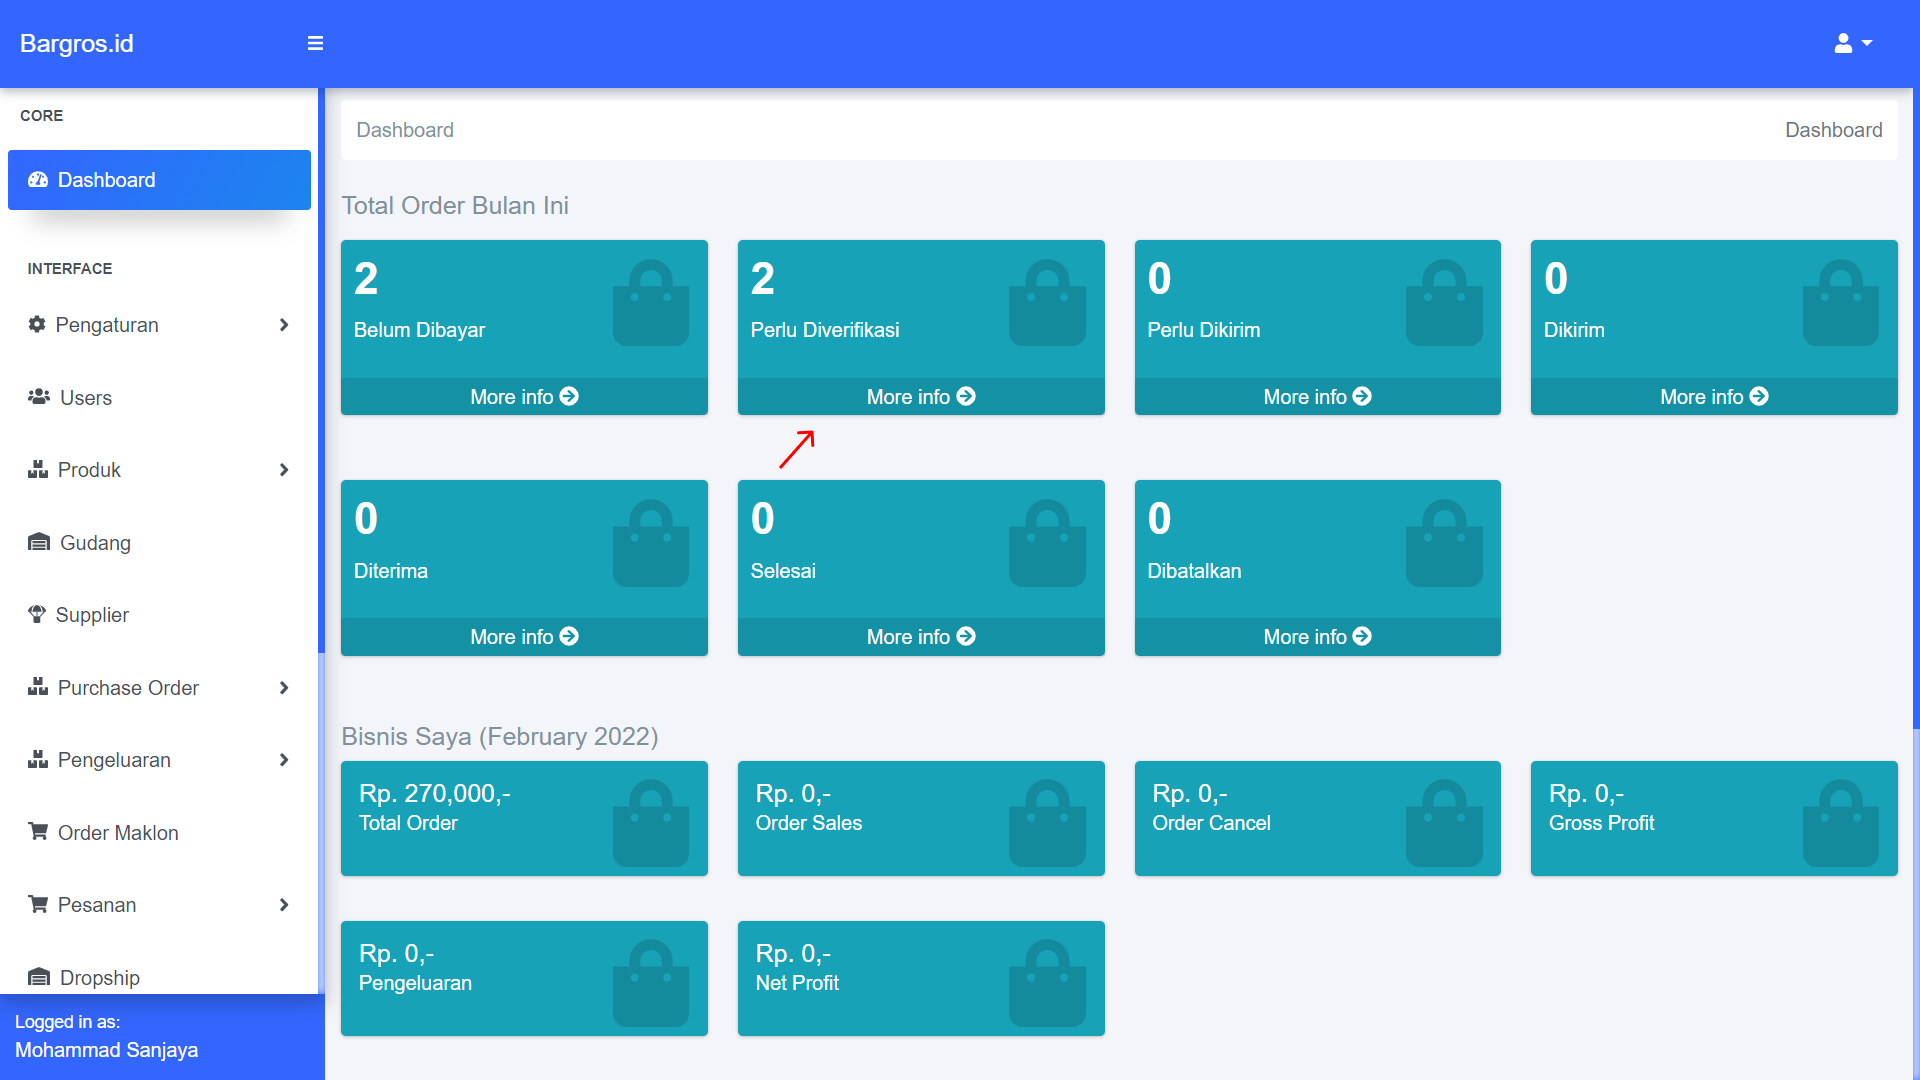
Task: Click the Purchase Order boxes icon
Action: [x=38, y=687]
